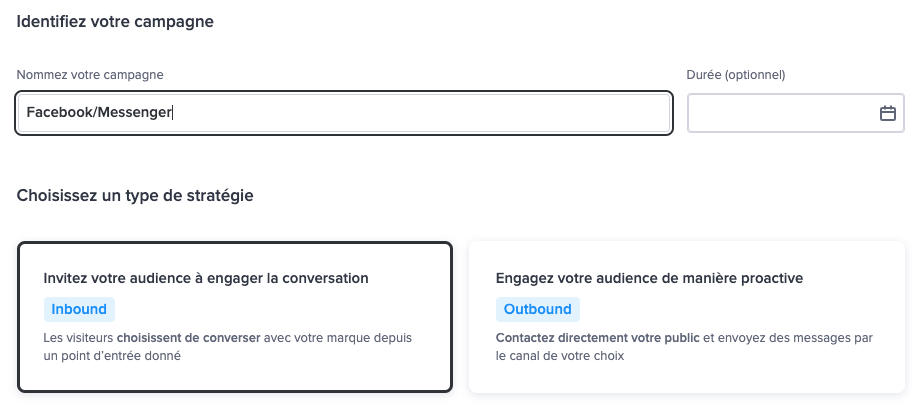The image size is (919, 420).
Task: Click 'un point d'entrée donné' text
Action: coord(112,356)
